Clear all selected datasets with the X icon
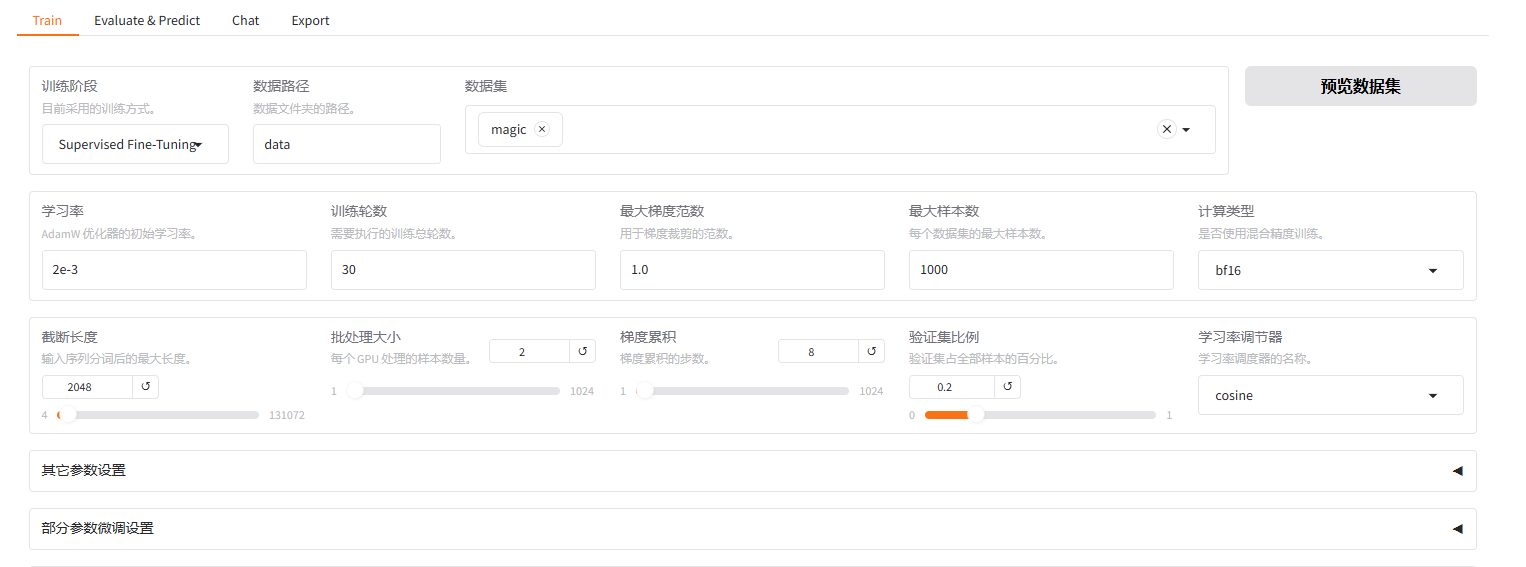This screenshot has width=1526, height=567. click(1166, 129)
